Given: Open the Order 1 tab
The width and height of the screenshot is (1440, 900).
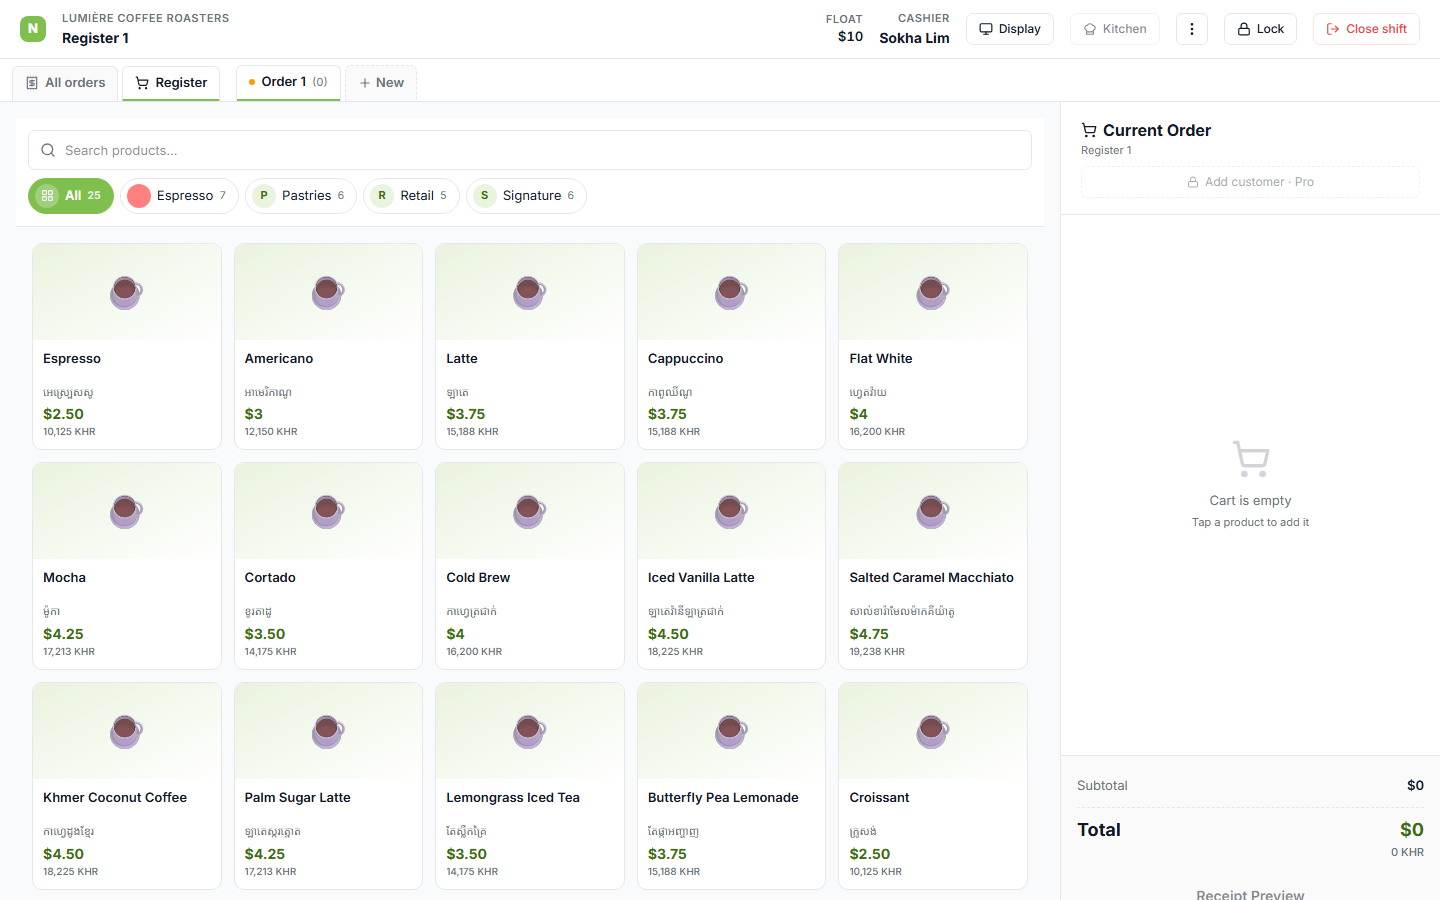Looking at the screenshot, I should tap(288, 82).
